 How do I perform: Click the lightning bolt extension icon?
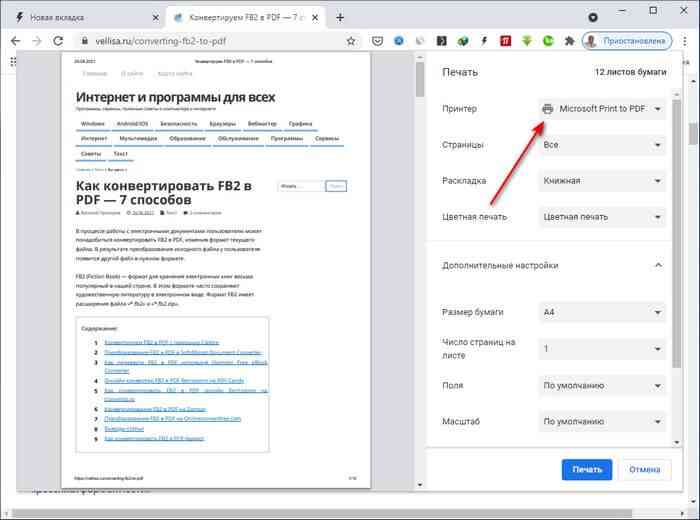click(484, 41)
